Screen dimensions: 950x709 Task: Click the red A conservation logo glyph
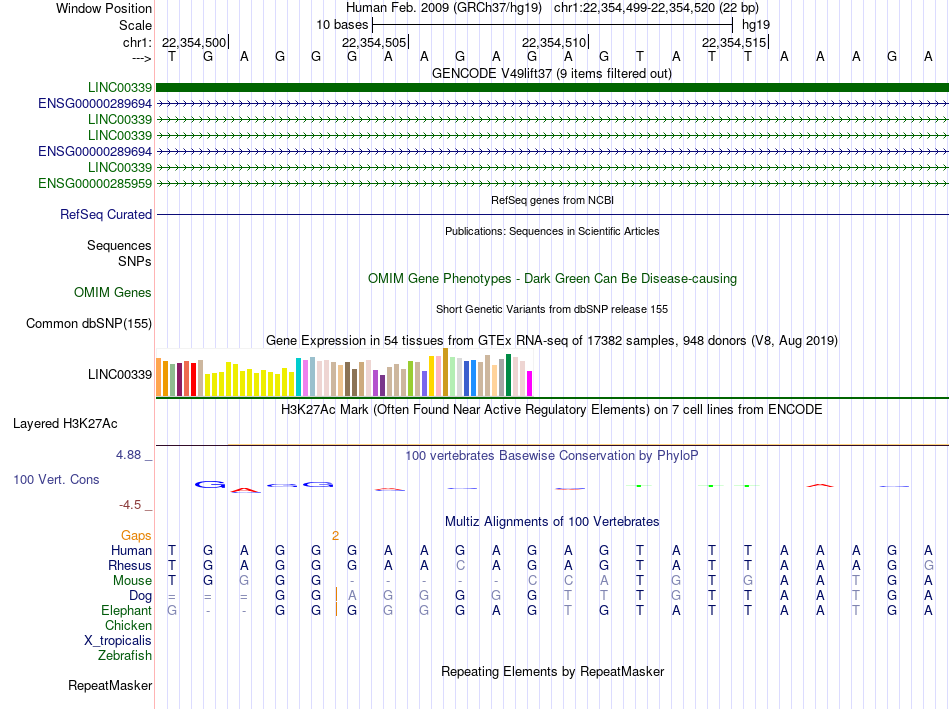[x=245, y=490]
